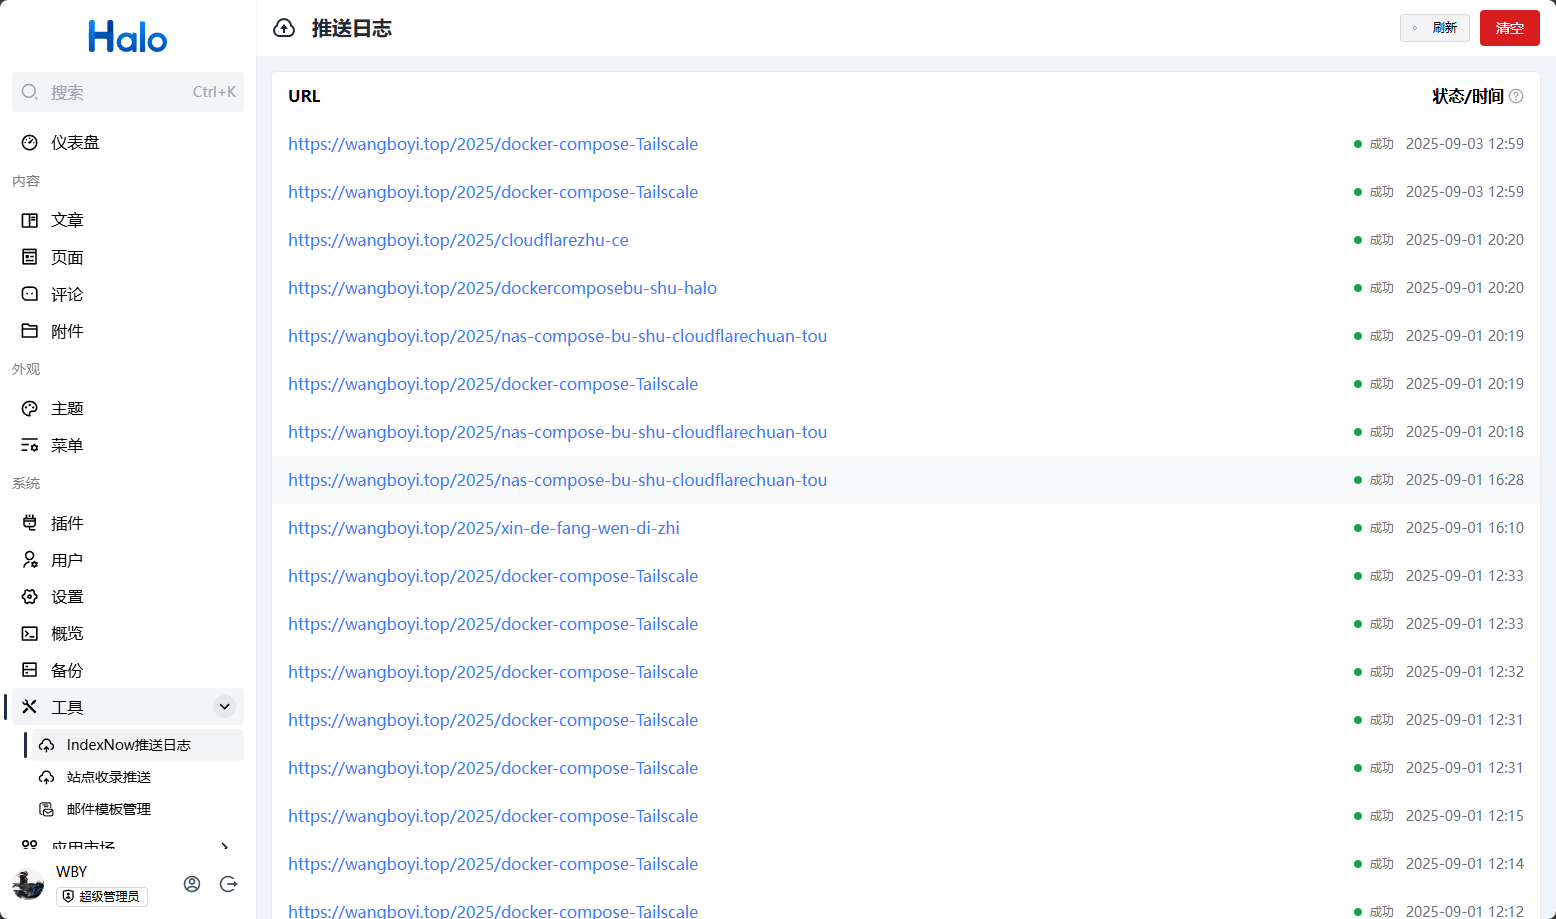The image size is (1556, 919).
Task: Click the logout icon at bottom left
Action: coord(229,884)
